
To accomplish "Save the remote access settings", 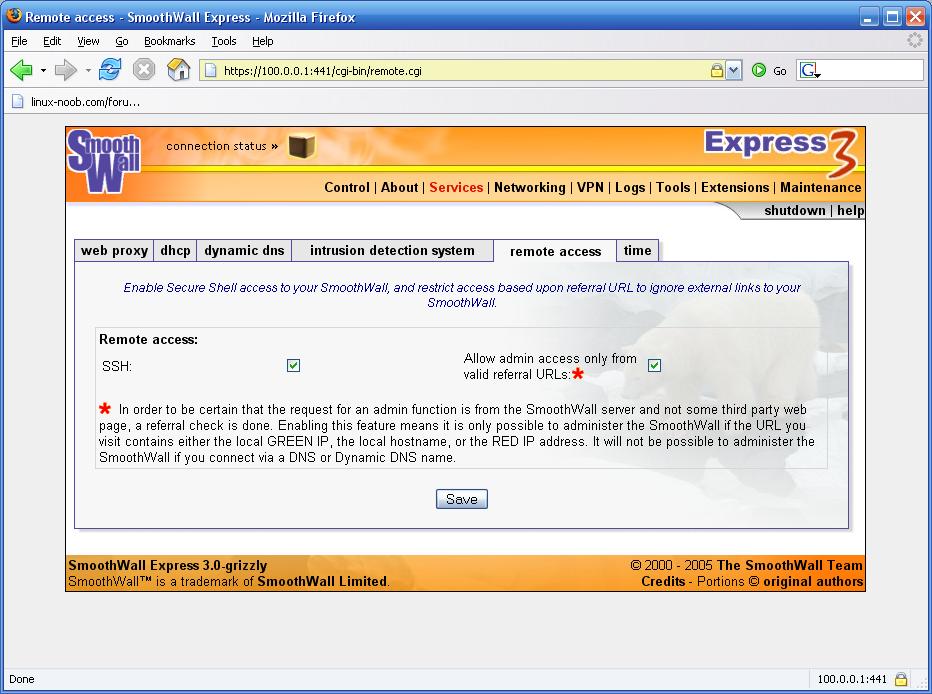I will point(462,499).
